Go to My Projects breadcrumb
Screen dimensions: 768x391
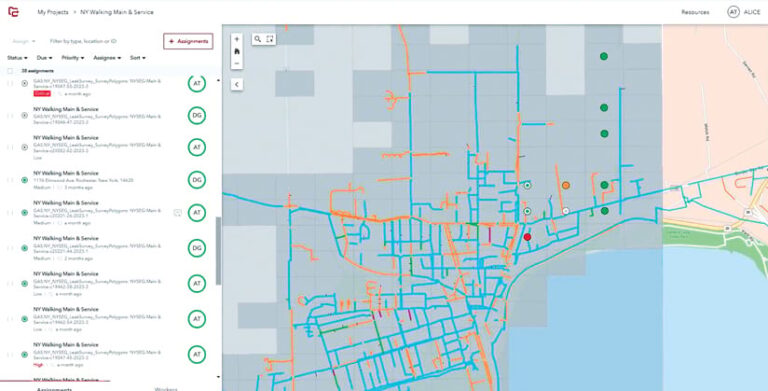[53, 12]
